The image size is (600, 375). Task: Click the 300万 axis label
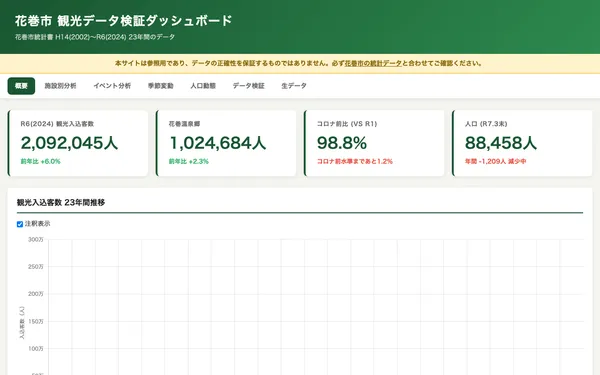coord(36,240)
